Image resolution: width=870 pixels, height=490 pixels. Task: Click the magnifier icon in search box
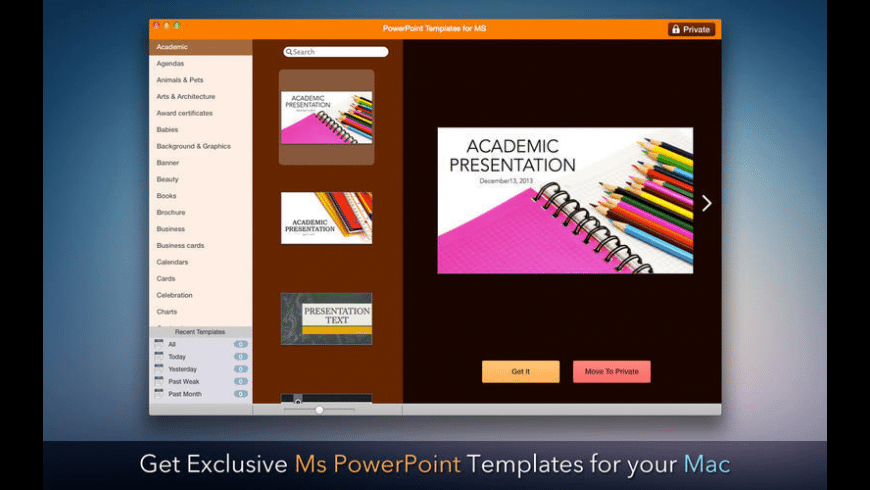tap(289, 52)
